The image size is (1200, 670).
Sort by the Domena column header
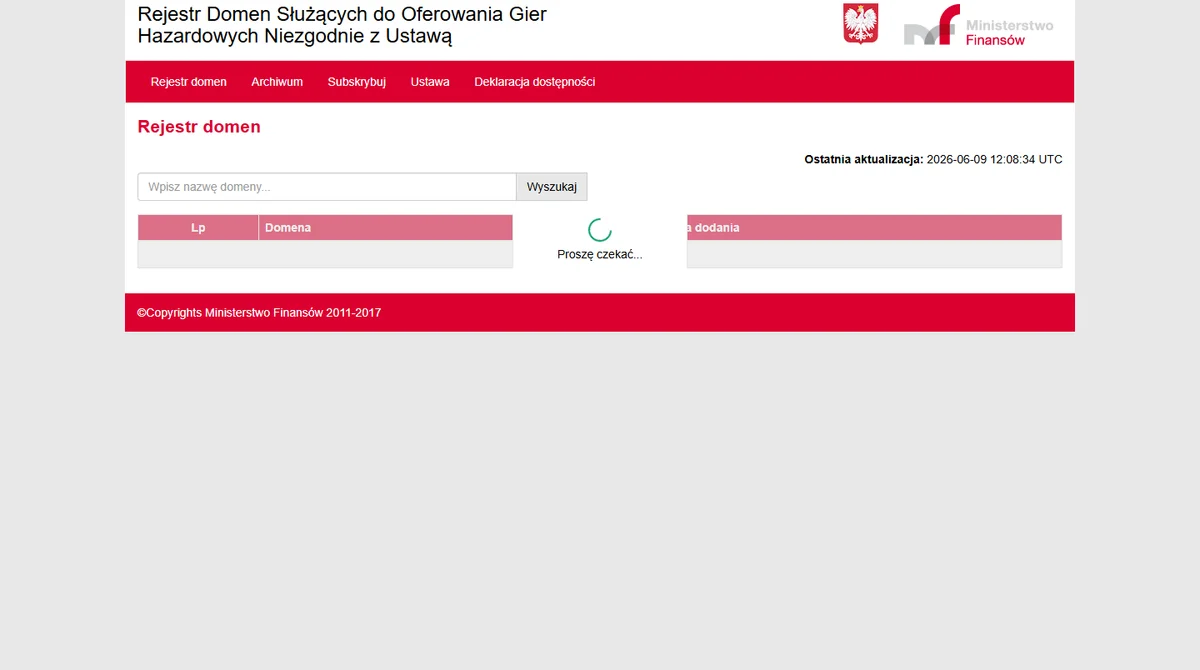(x=385, y=228)
